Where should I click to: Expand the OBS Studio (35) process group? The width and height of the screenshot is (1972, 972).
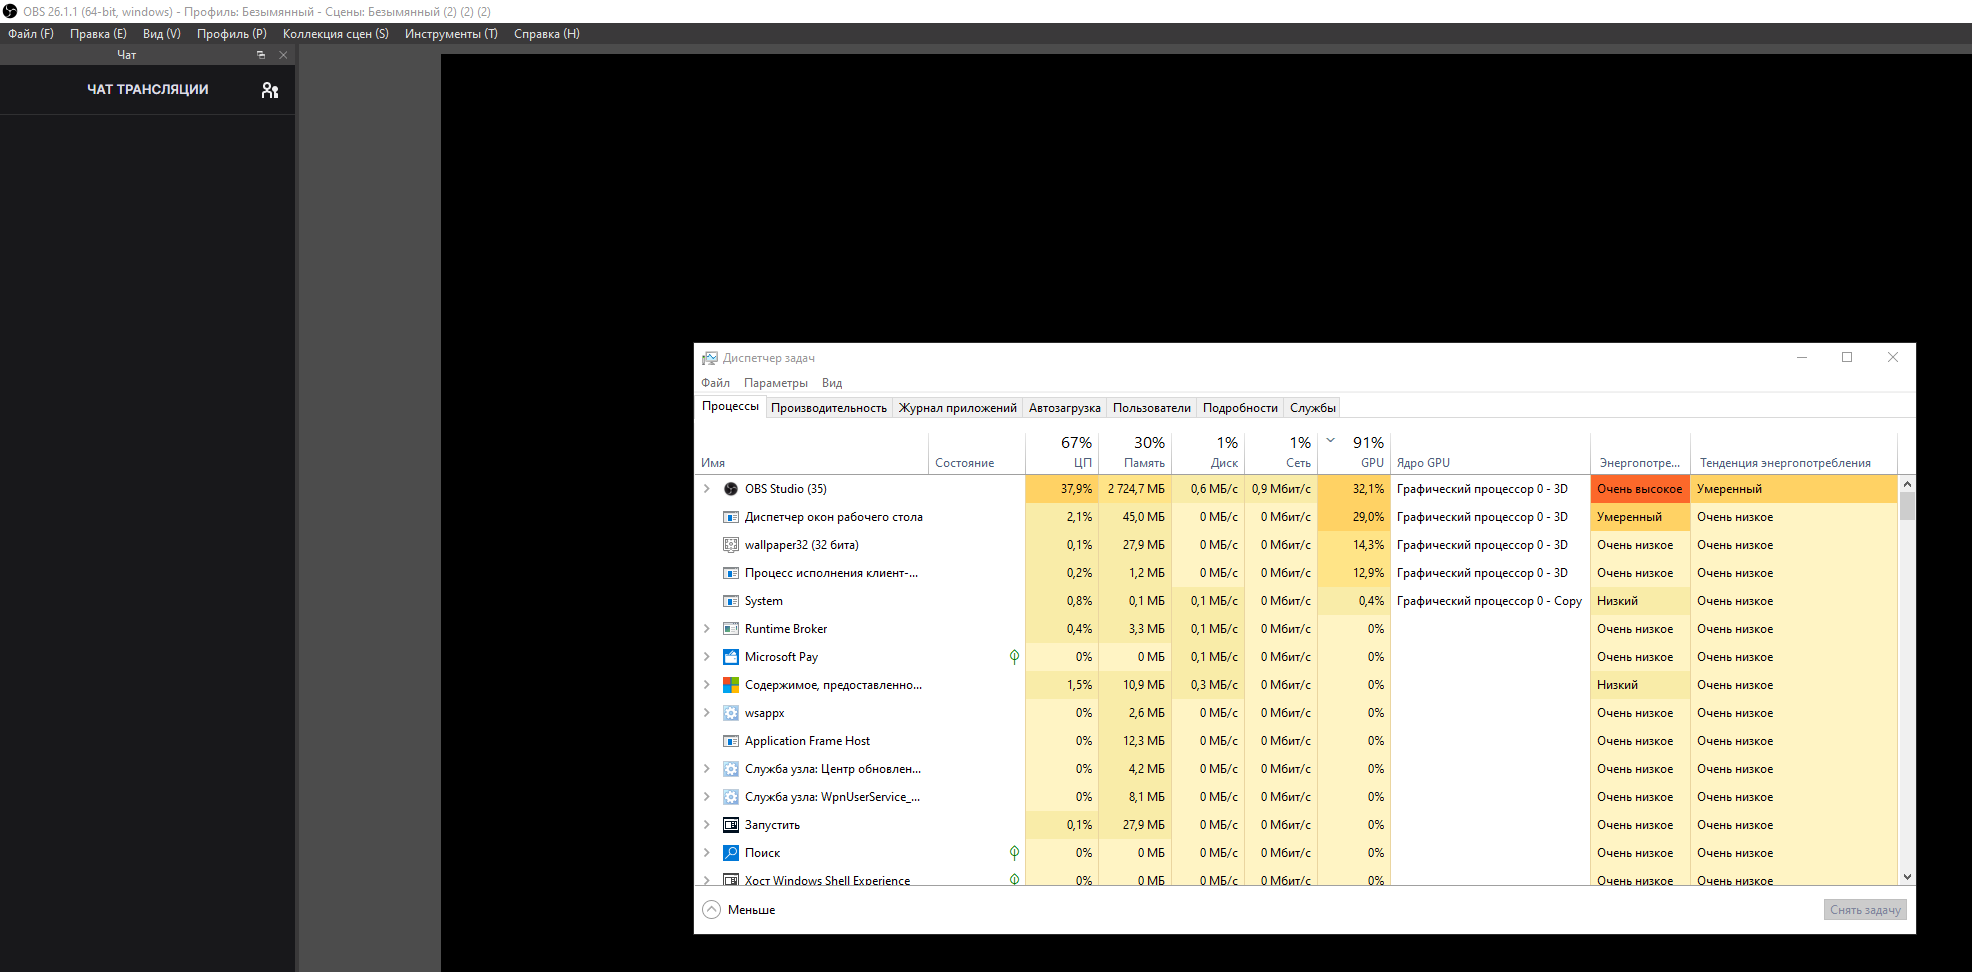coord(708,489)
